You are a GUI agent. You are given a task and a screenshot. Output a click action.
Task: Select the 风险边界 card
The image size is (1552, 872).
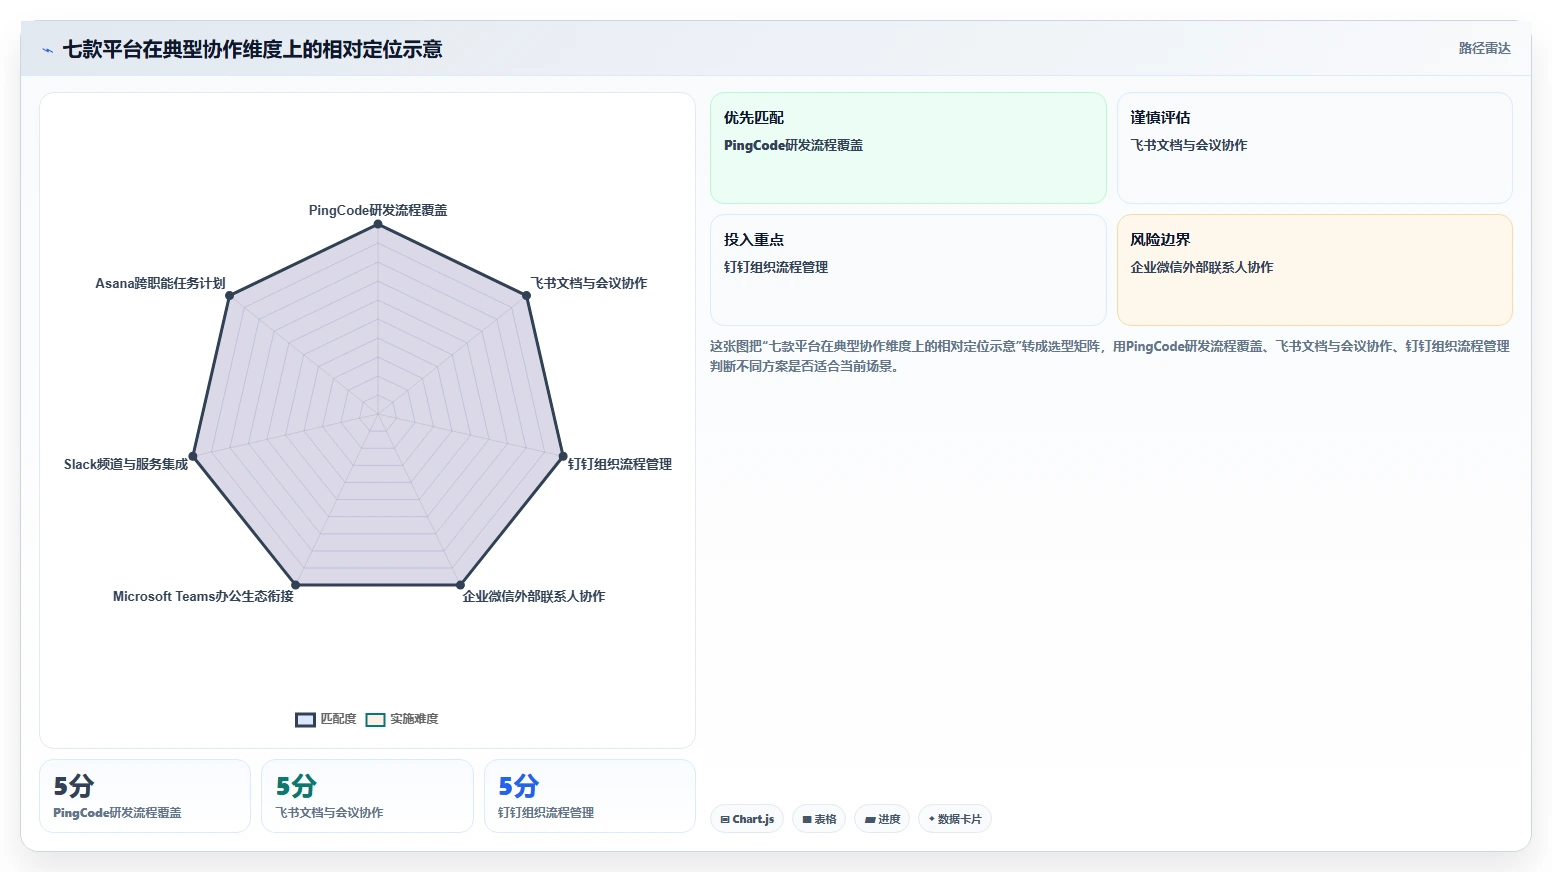click(x=1314, y=270)
